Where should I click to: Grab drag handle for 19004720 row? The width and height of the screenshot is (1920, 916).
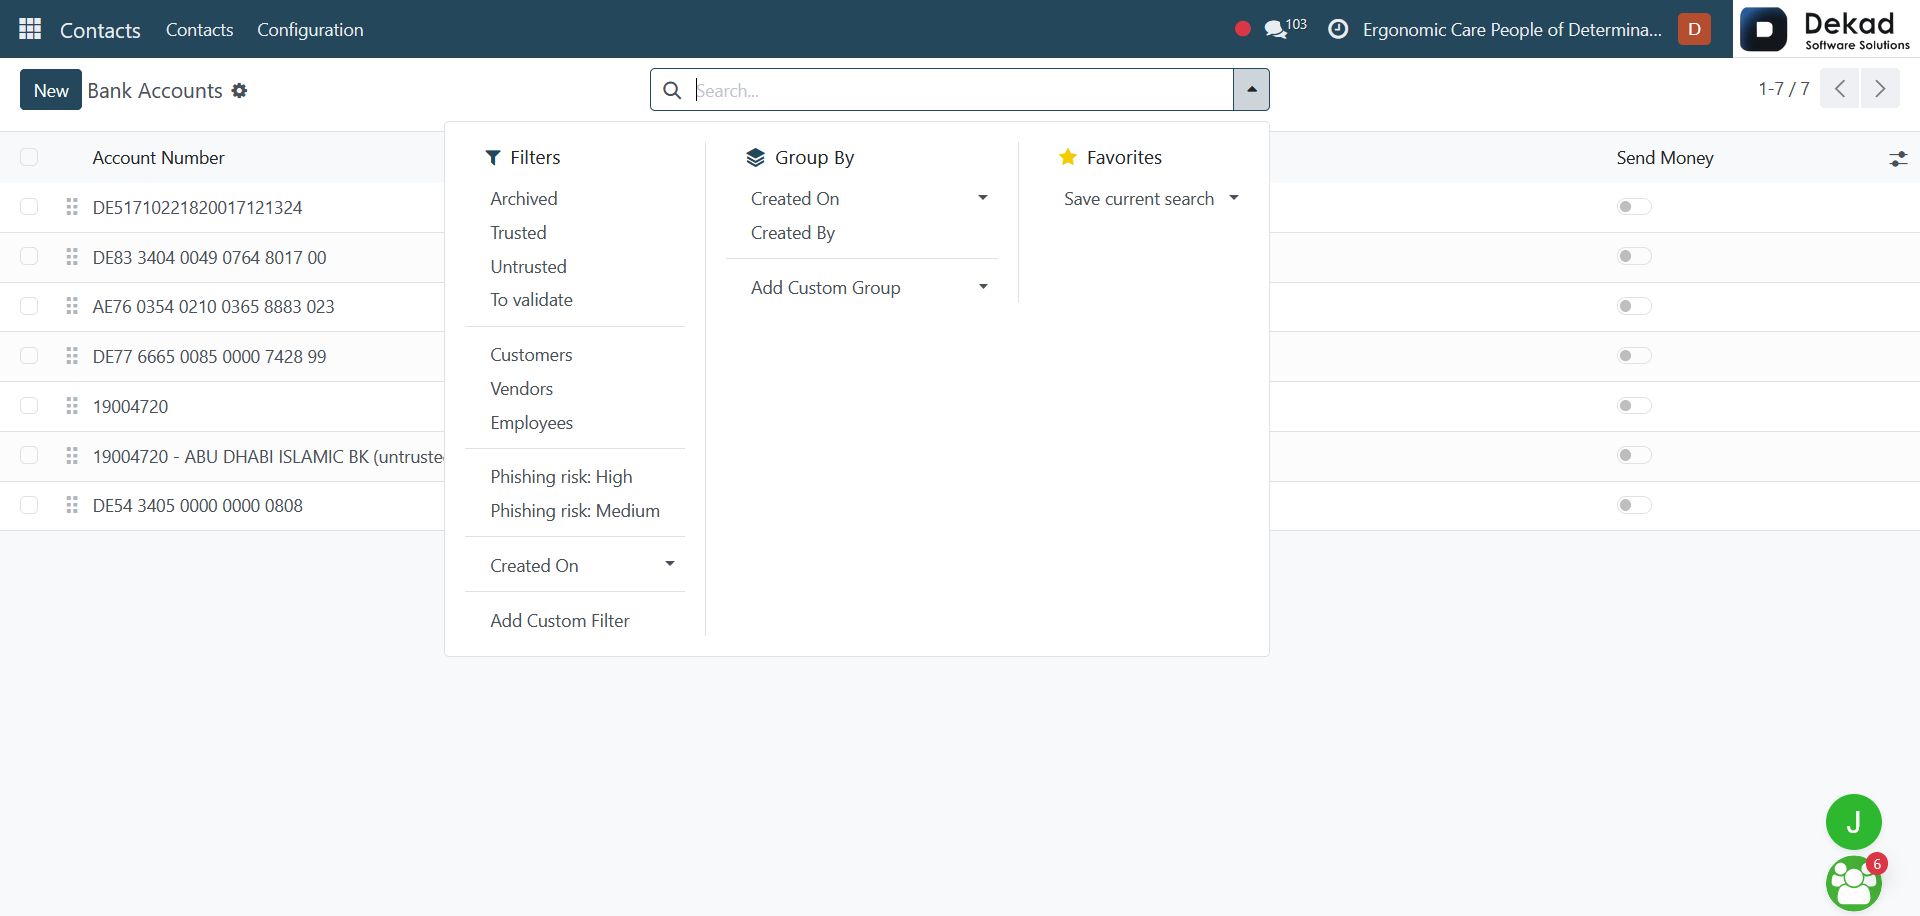pyautogui.click(x=72, y=406)
